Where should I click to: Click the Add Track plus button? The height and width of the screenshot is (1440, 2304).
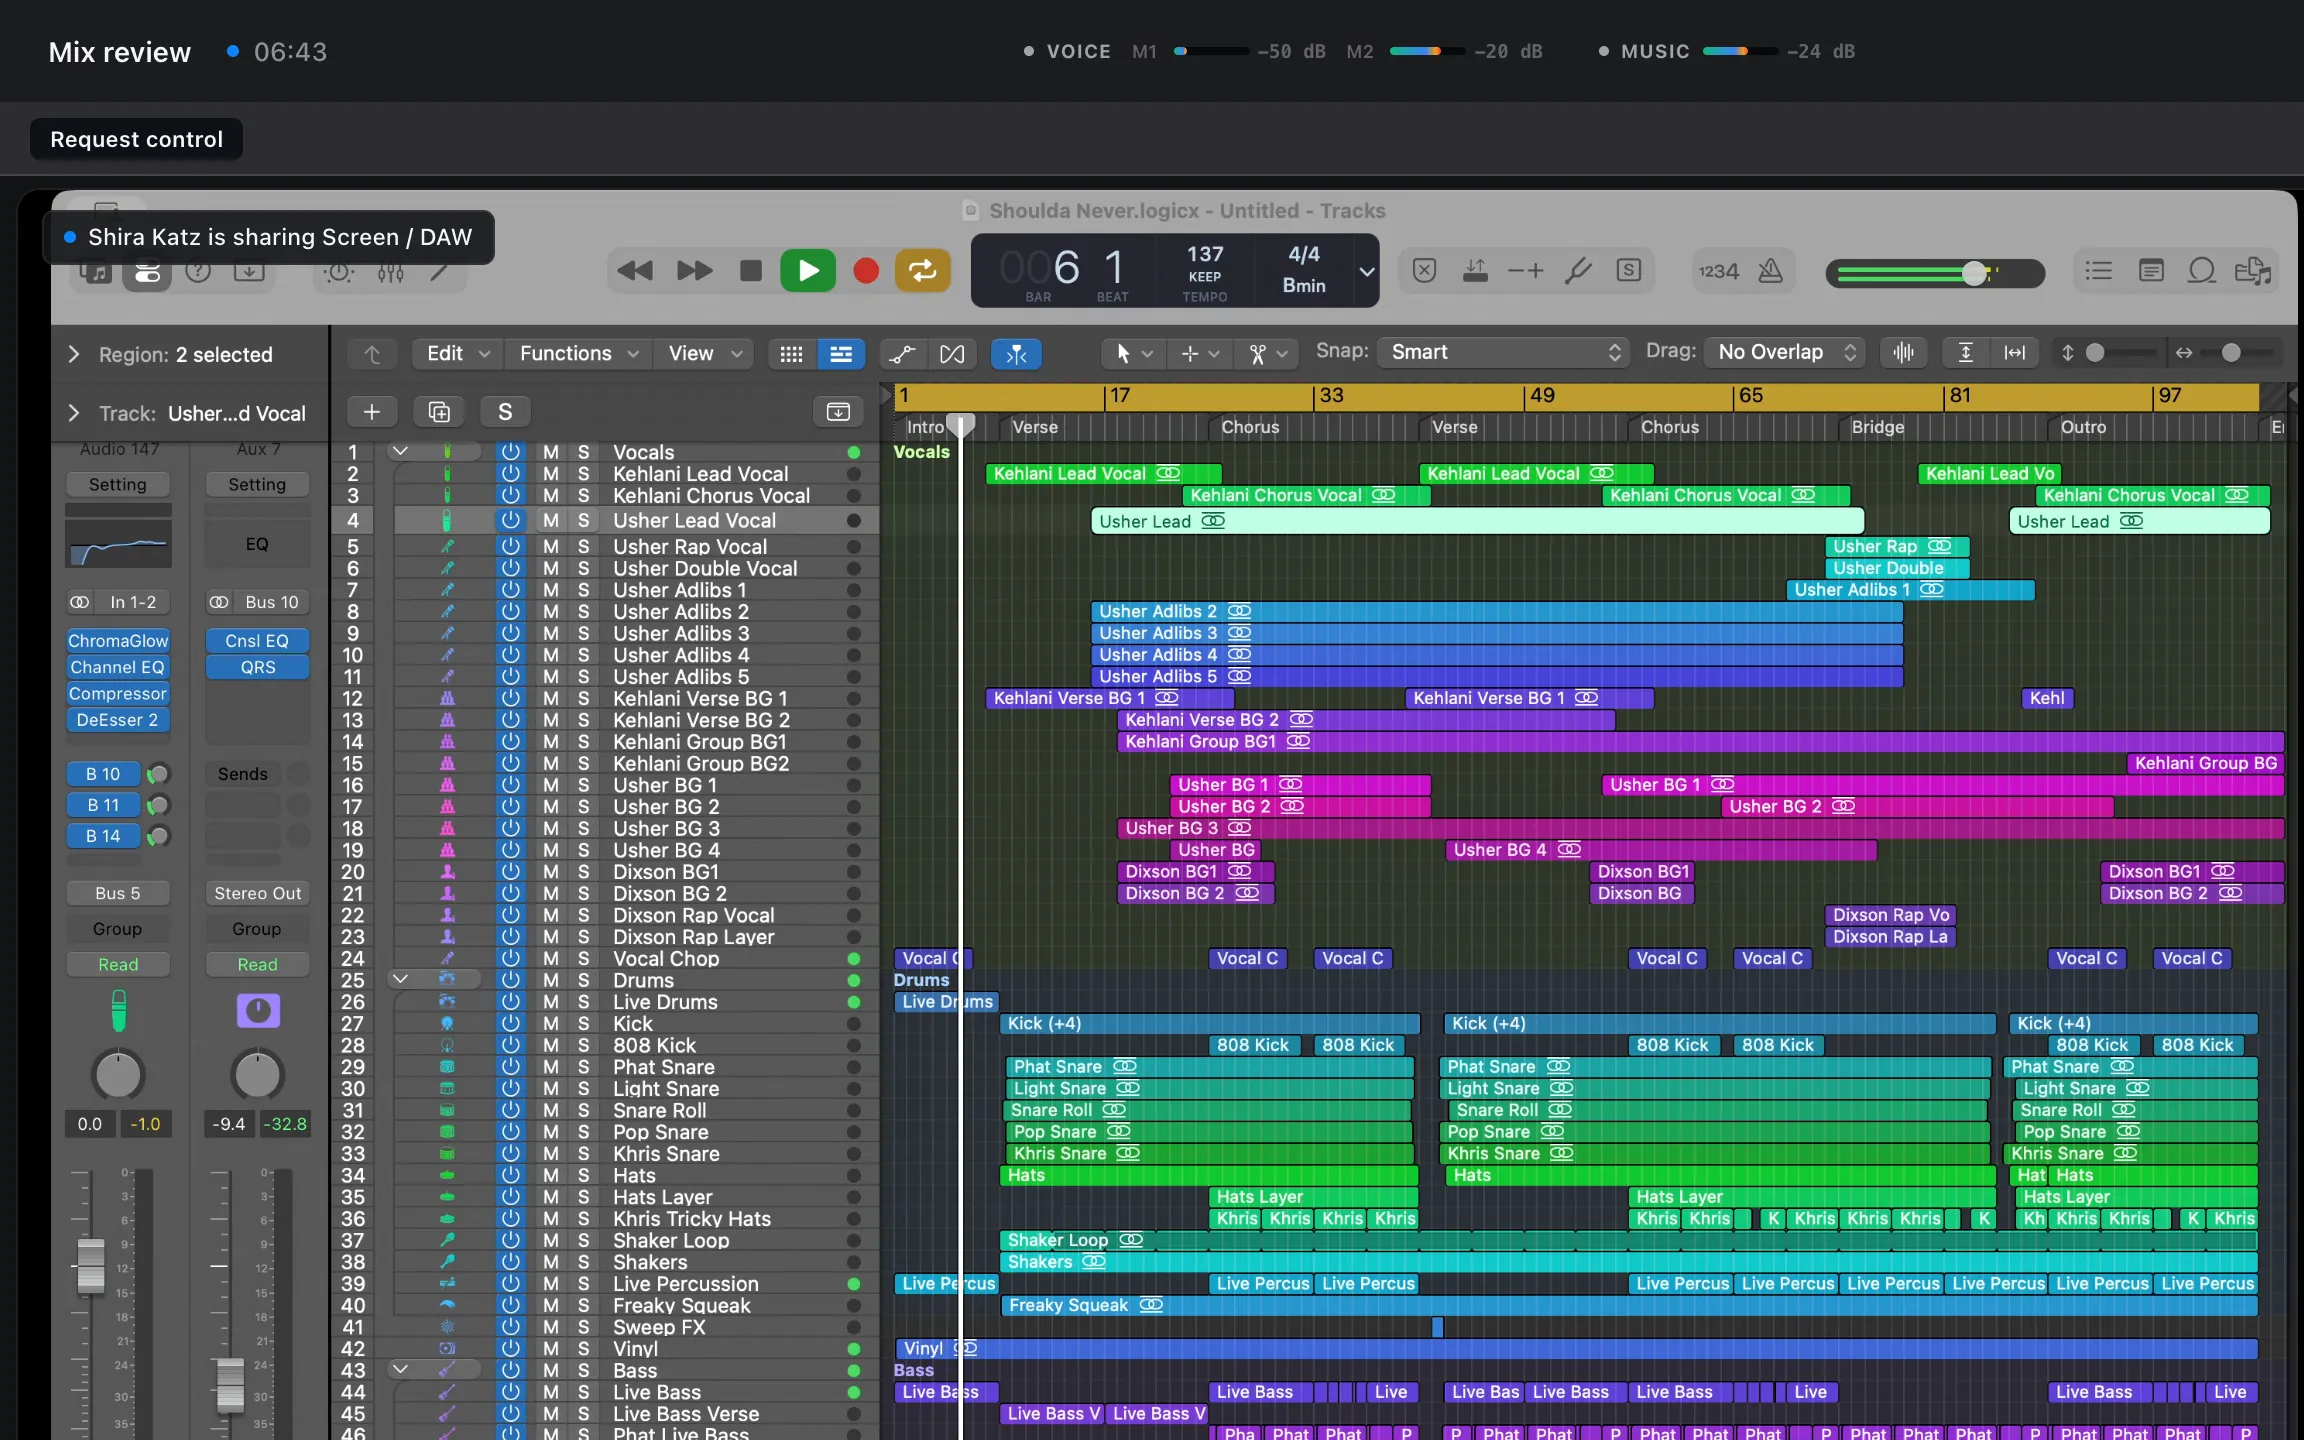(372, 412)
